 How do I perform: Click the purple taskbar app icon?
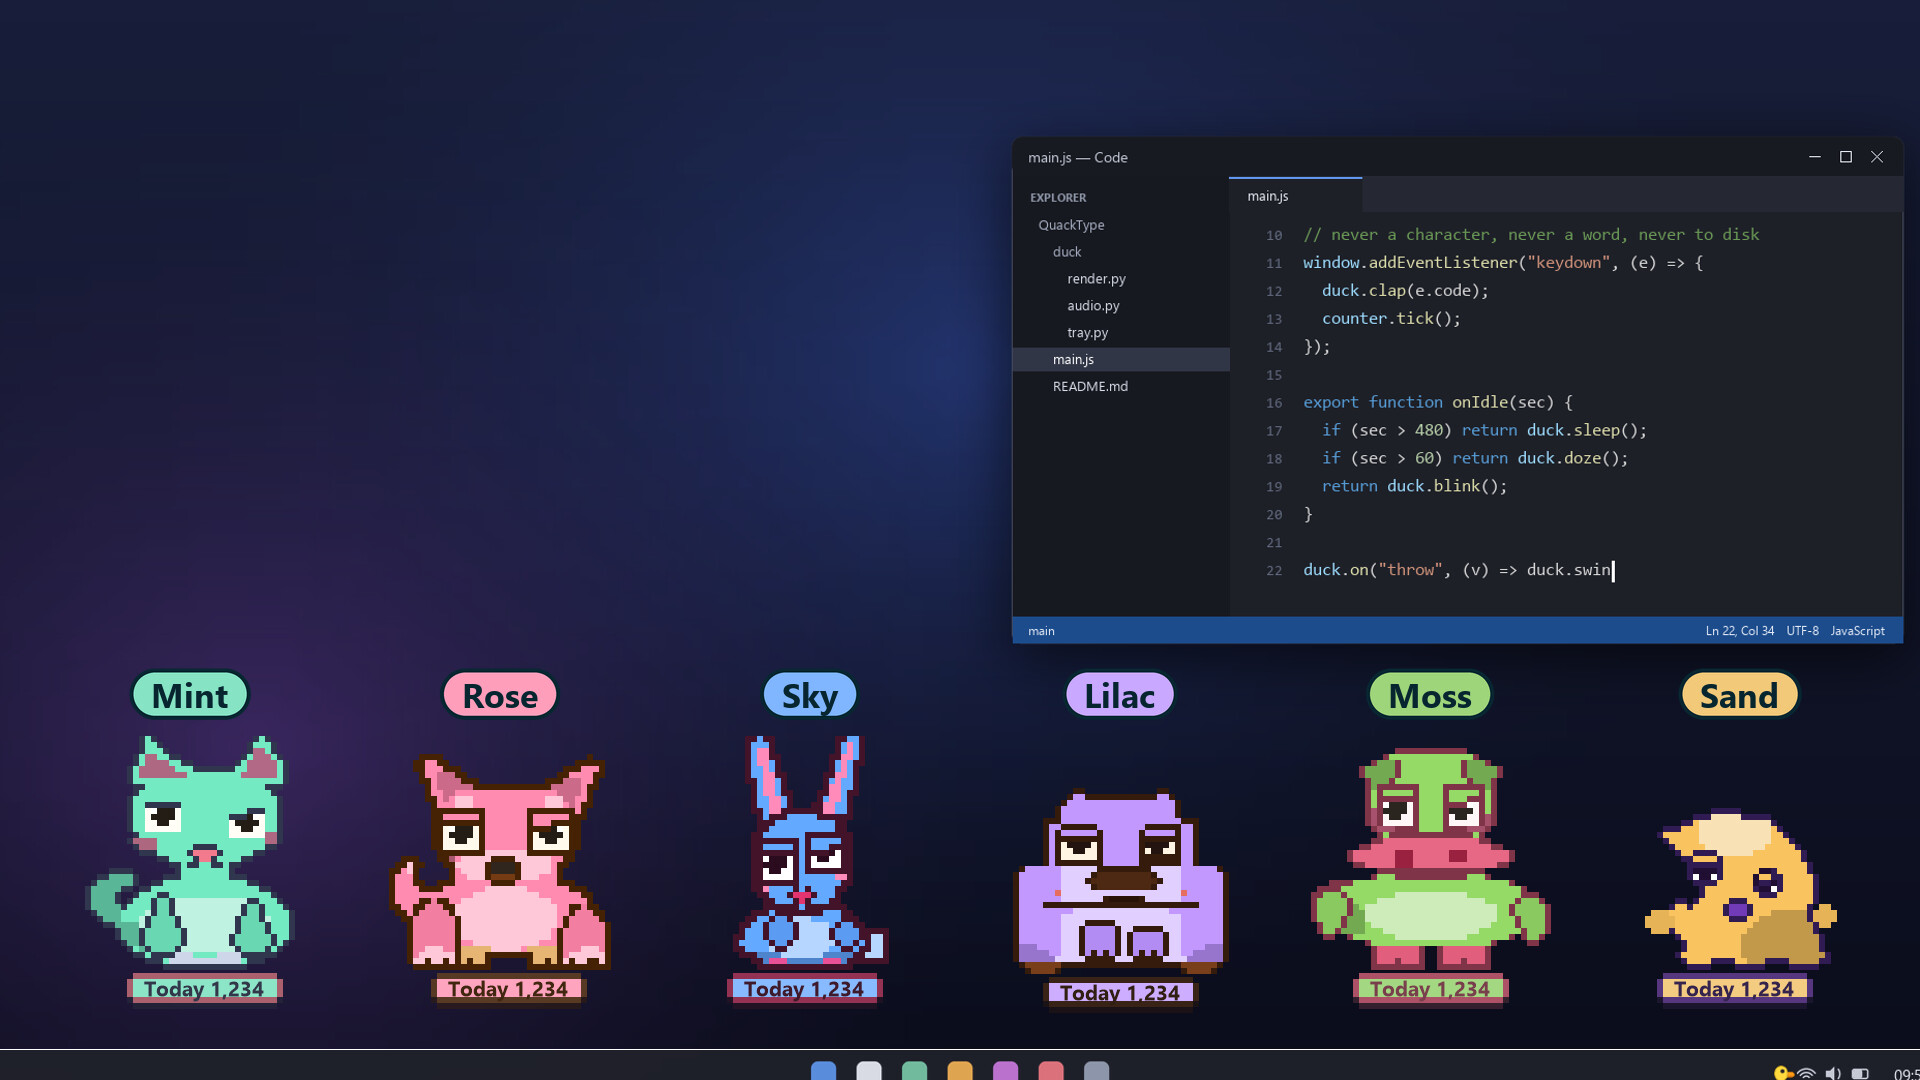point(1005,1071)
